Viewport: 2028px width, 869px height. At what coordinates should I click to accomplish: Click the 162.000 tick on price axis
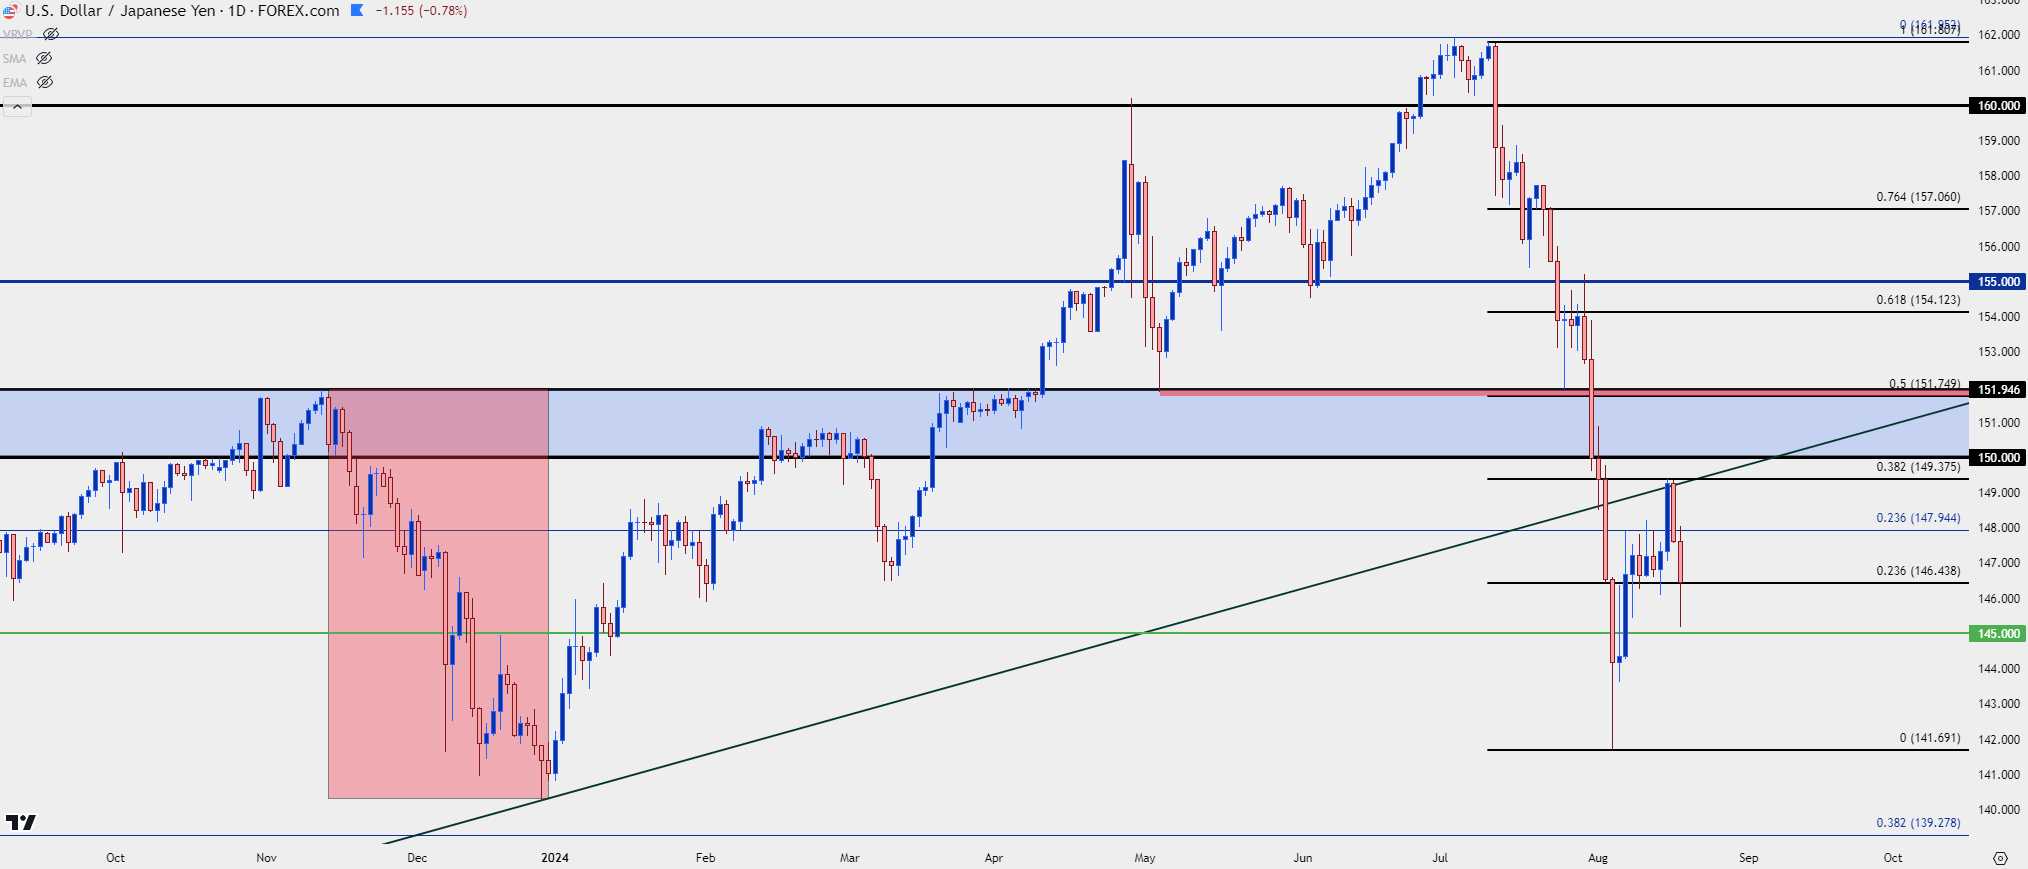click(1998, 35)
